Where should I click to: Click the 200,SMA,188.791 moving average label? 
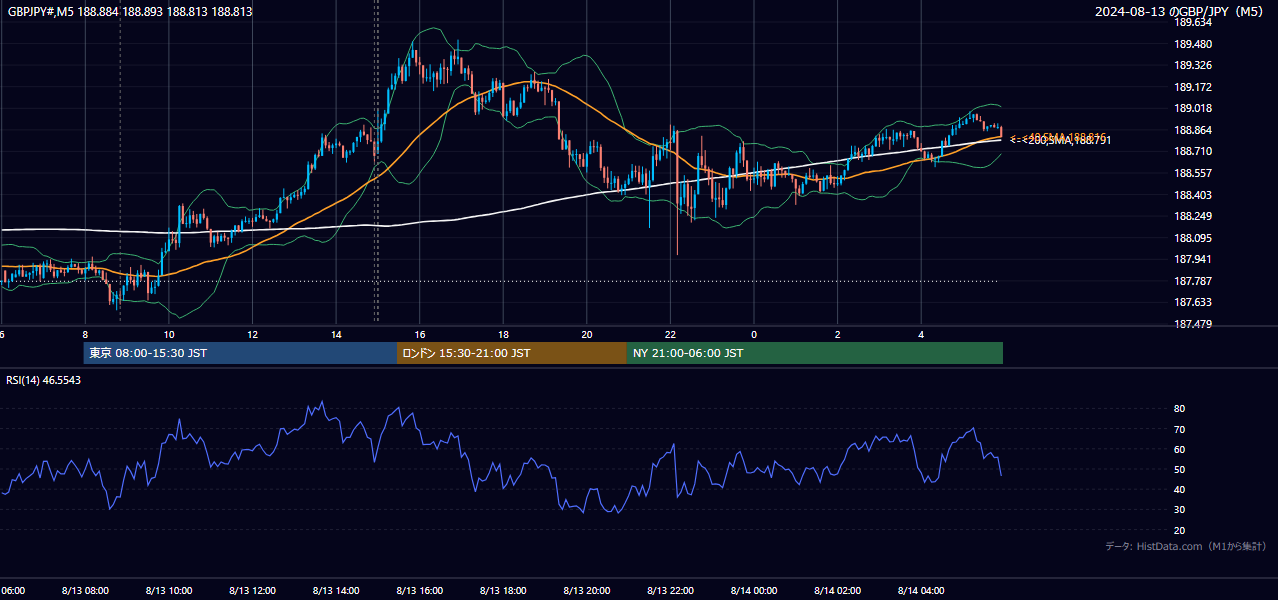tap(1066, 141)
